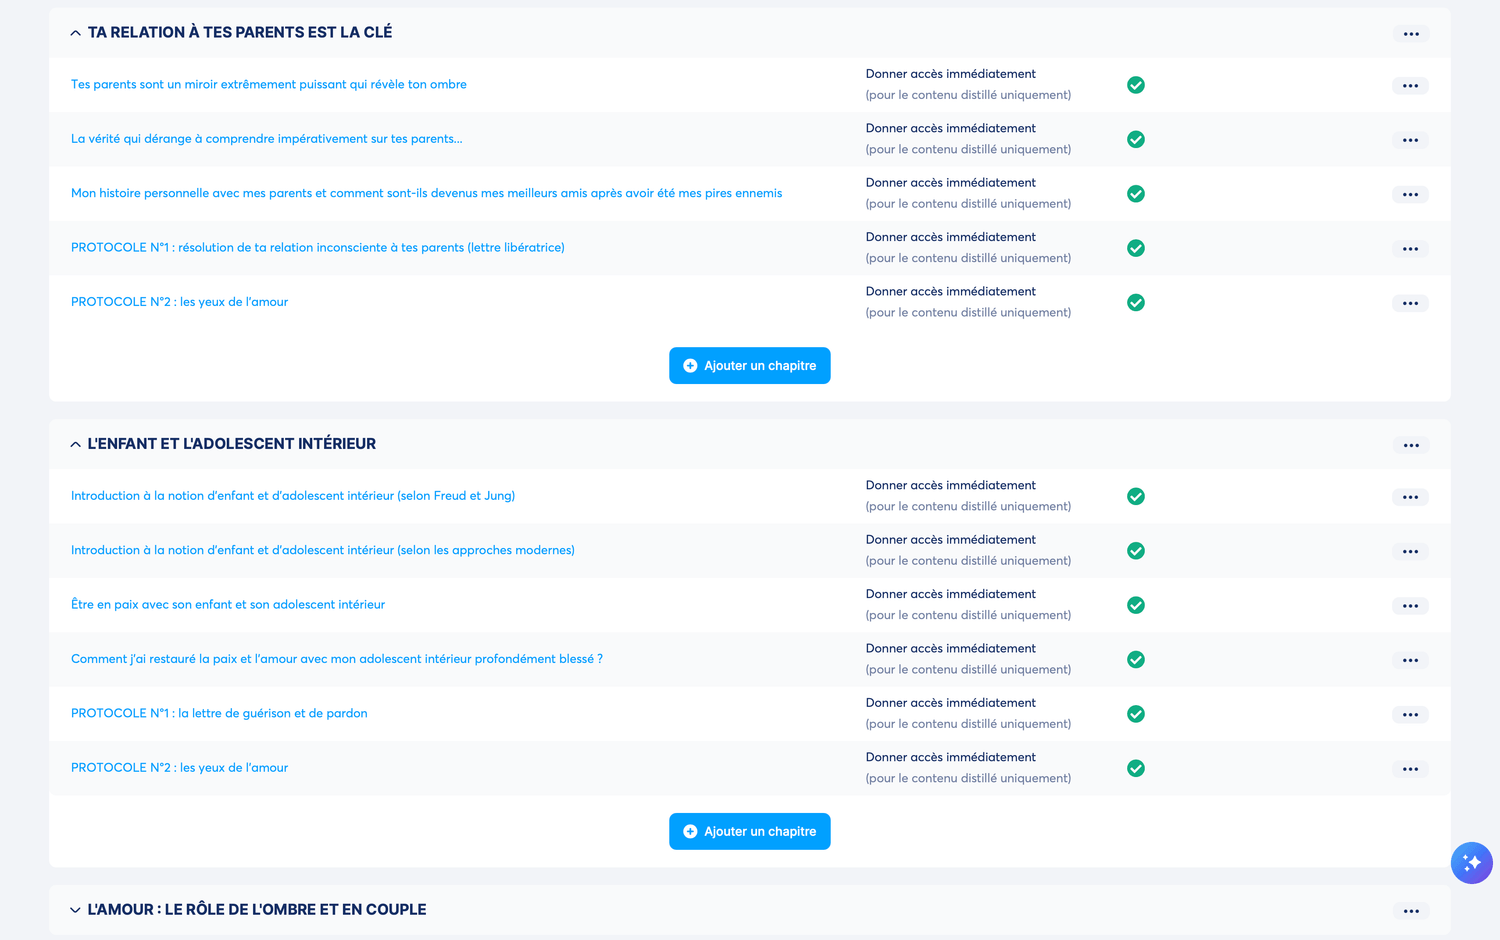The image size is (1500, 940).
Task: Open three-dot menu for 'La vérité qui dérange' chapter
Action: (1410, 140)
